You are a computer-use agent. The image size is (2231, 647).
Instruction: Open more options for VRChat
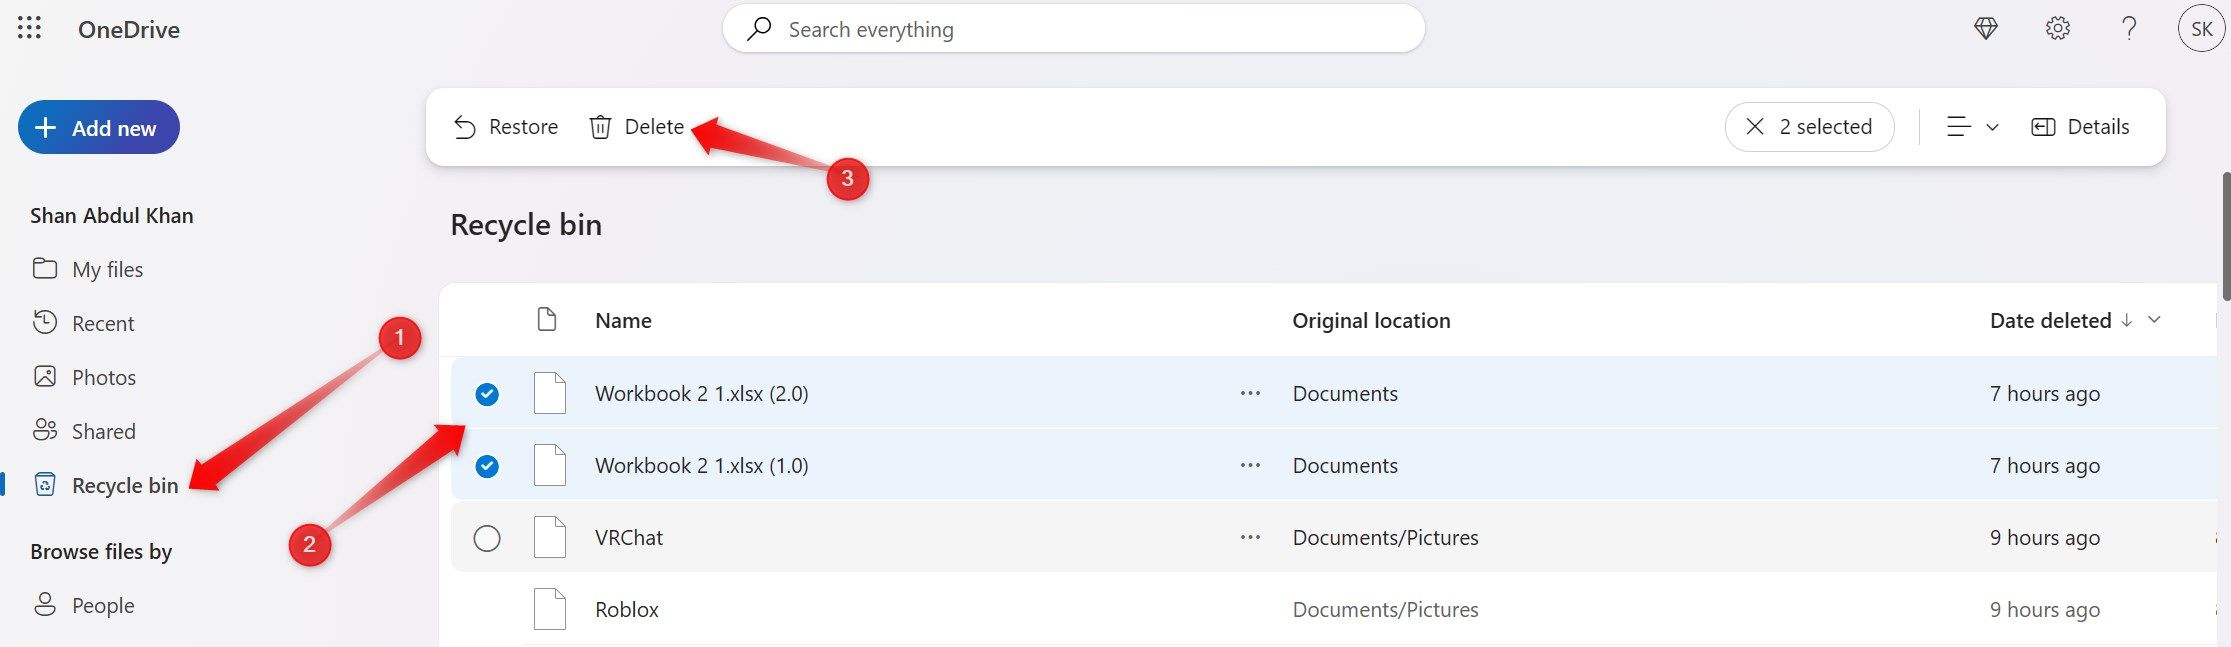point(1250,538)
